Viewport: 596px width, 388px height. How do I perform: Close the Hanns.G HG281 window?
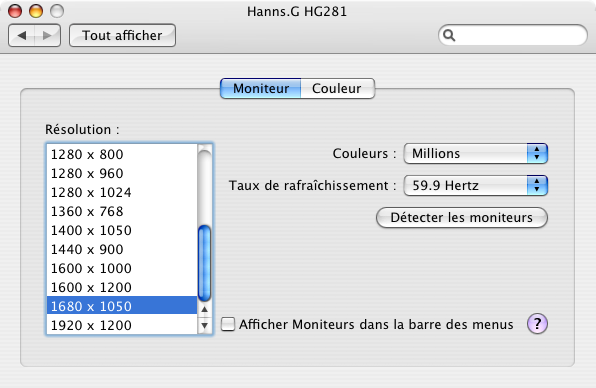click(15, 11)
